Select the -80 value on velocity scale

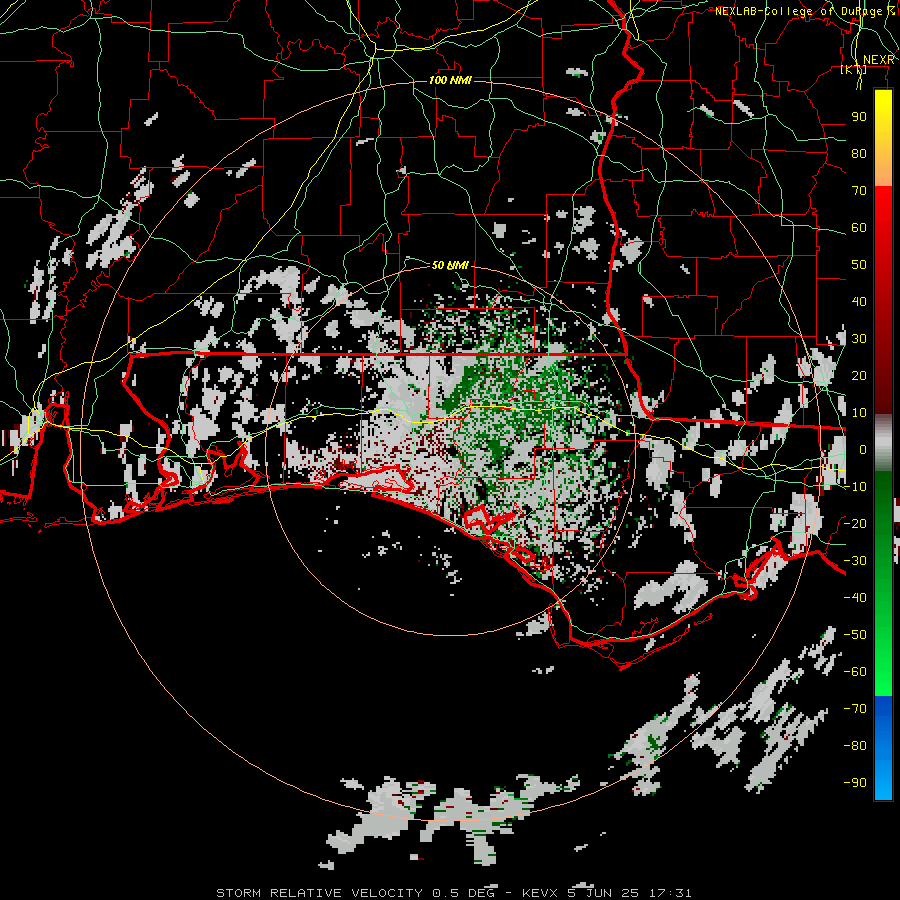pos(855,746)
